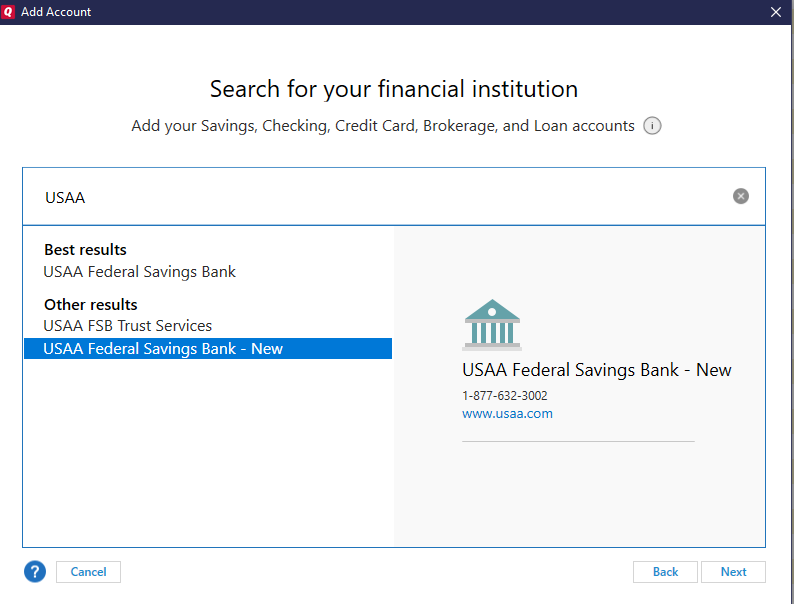This screenshot has width=794, height=604.
Task: Click the bank building icon
Action: coord(492,325)
